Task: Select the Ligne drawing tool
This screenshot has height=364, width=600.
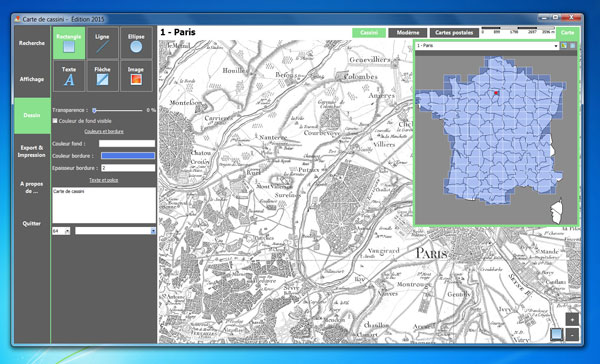Action: click(102, 43)
